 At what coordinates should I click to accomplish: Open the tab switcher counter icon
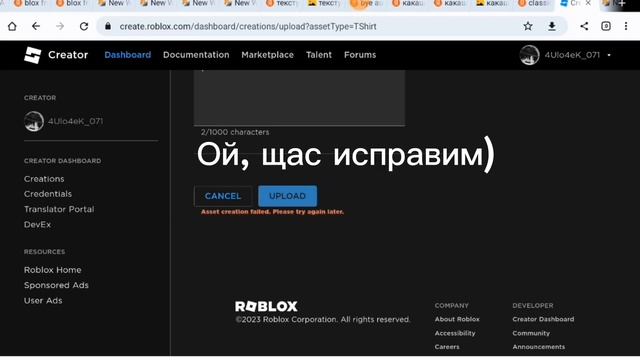(606, 26)
